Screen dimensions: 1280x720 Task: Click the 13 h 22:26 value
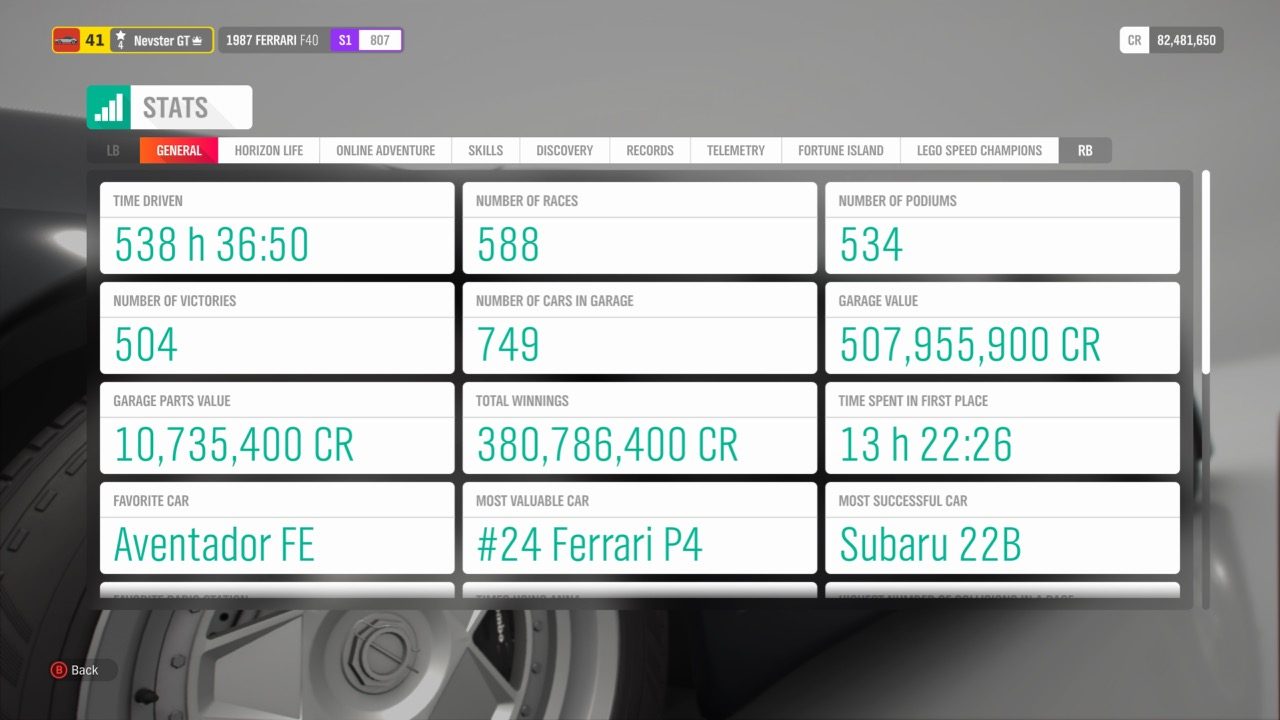[x=926, y=445]
